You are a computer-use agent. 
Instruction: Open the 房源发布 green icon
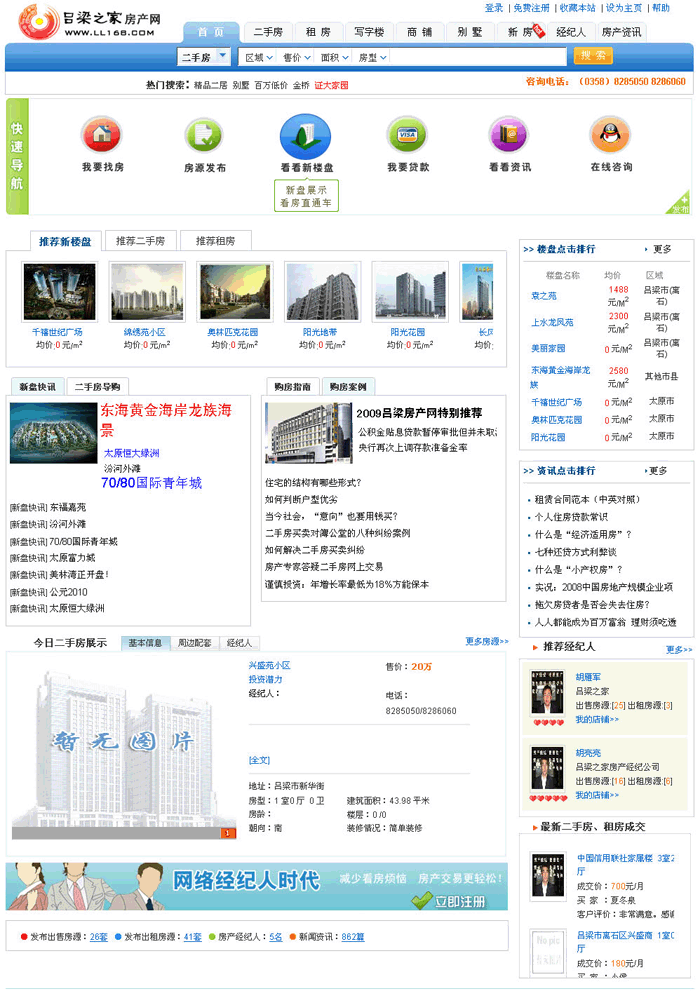click(x=204, y=135)
